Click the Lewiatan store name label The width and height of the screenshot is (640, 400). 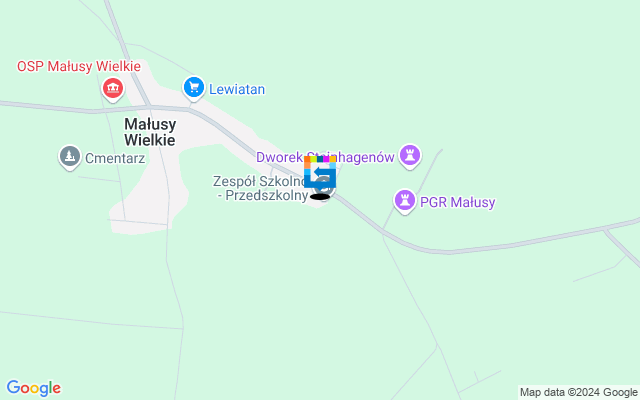point(237,89)
